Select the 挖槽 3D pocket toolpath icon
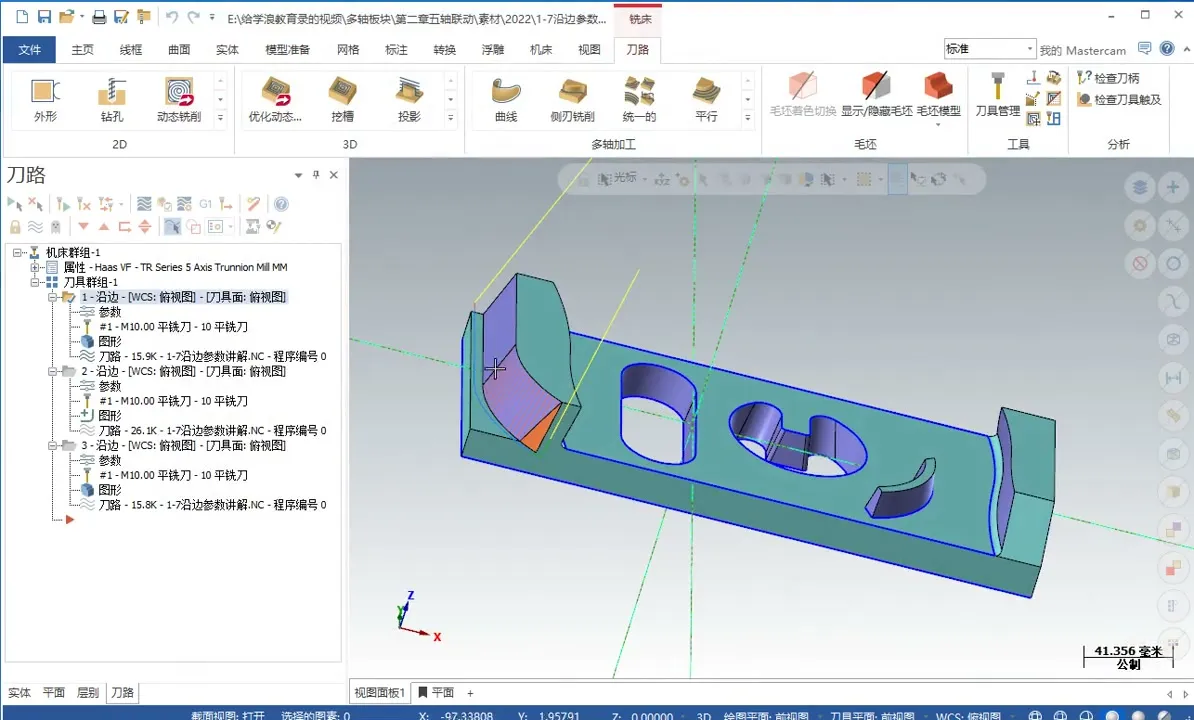 point(343,98)
